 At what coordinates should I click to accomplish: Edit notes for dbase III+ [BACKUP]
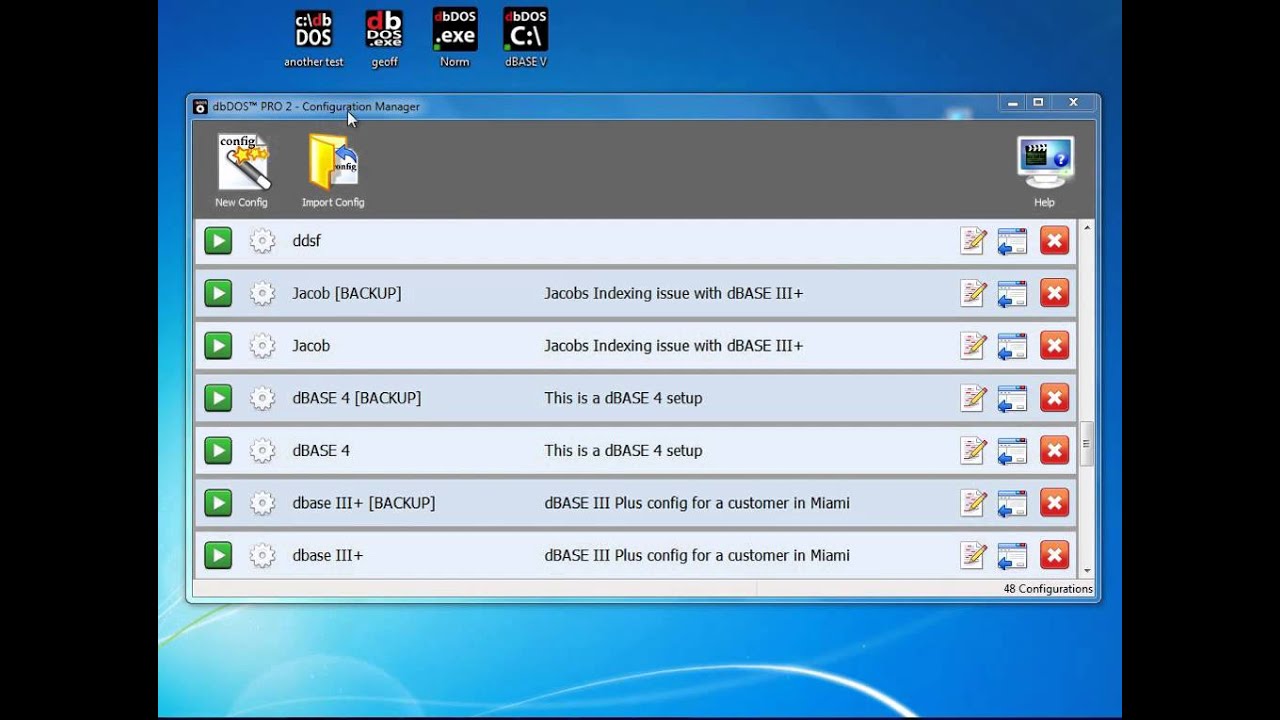(973, 503)
